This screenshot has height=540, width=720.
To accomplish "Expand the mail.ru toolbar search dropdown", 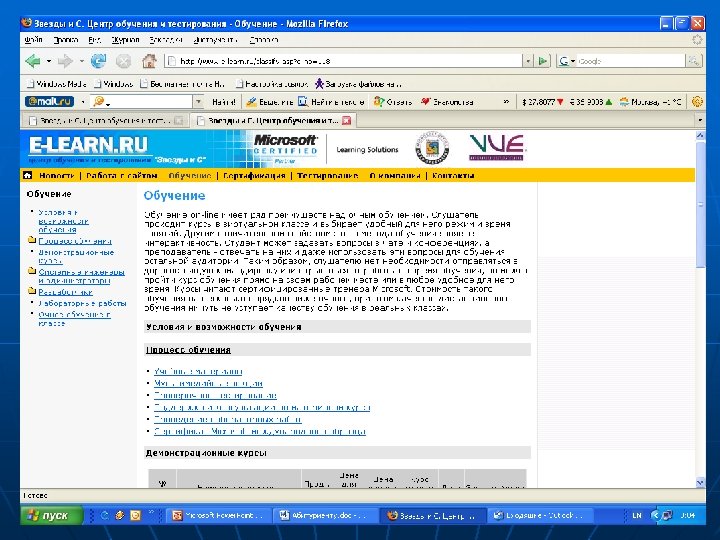I will [198, 101].
